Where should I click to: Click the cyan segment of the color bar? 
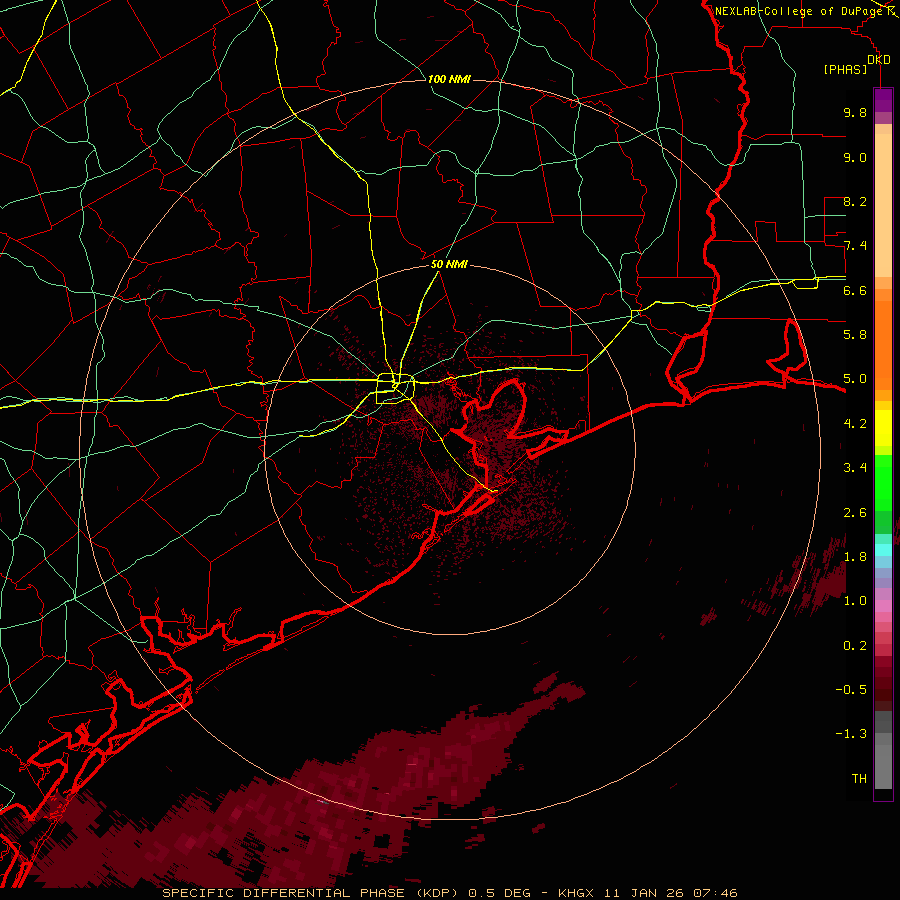coord(883,550)
